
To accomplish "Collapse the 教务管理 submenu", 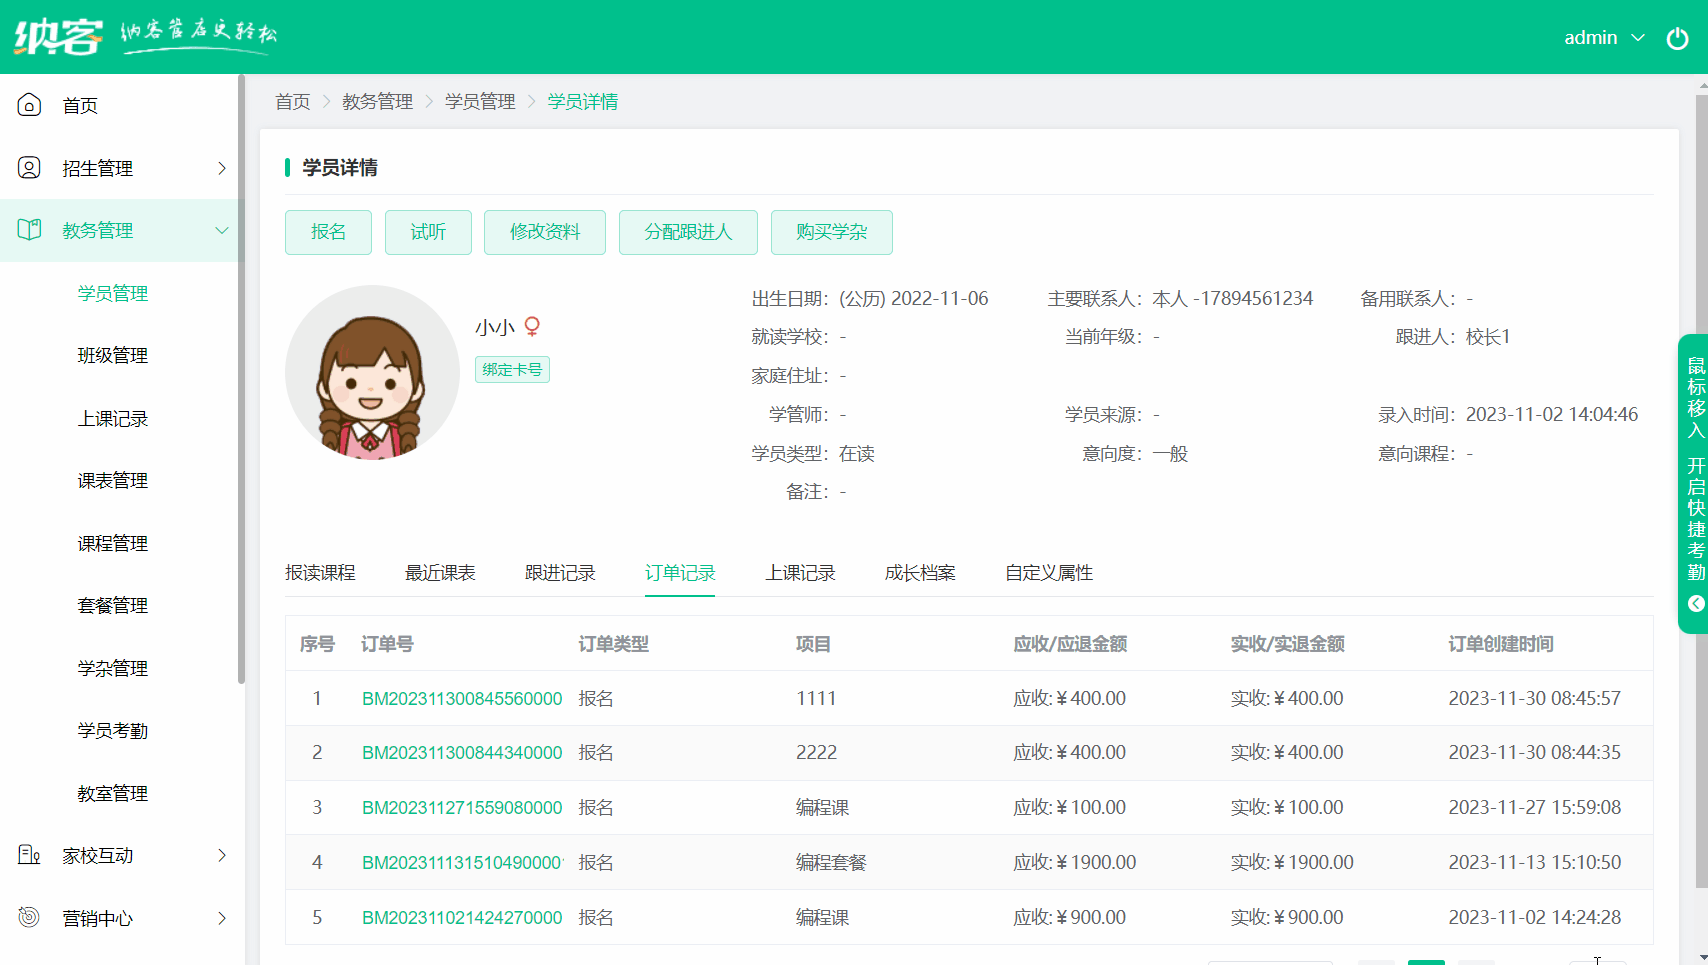I will (221, 229).
